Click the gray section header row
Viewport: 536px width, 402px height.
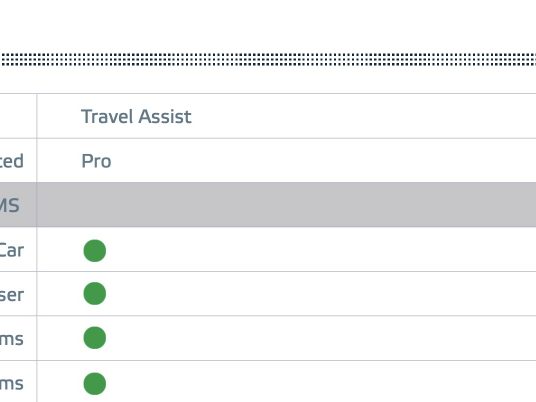268,204
